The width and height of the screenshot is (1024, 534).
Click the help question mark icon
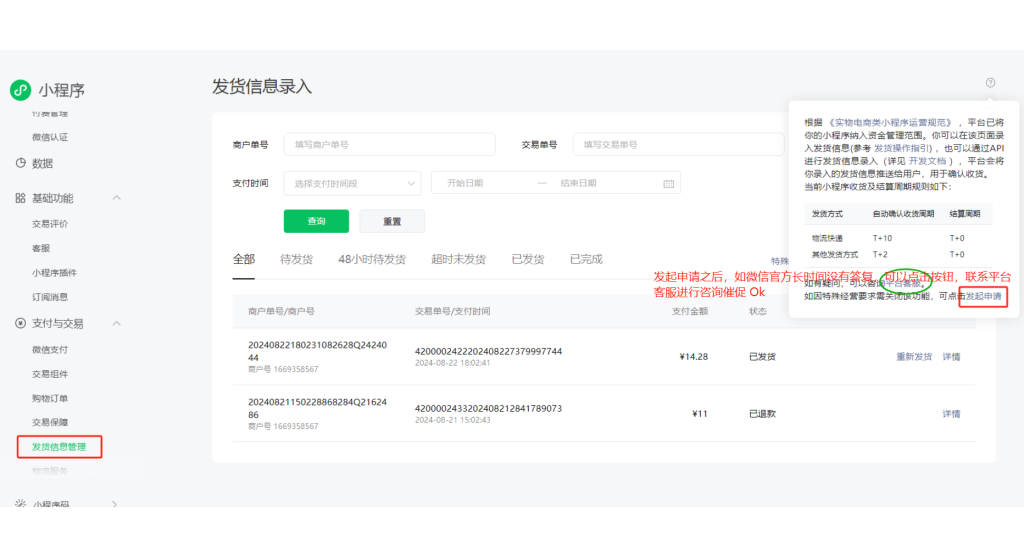990,83
